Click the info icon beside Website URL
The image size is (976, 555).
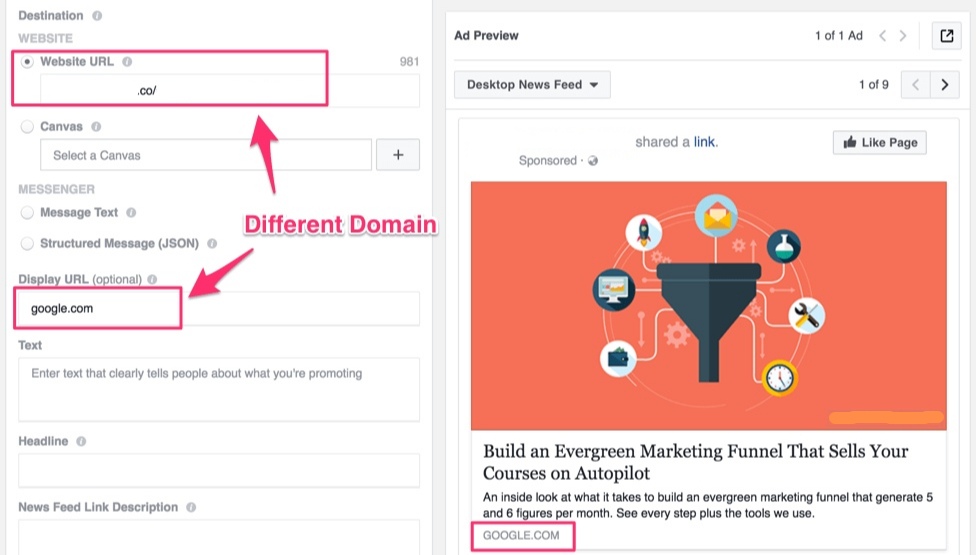point(127,62)
